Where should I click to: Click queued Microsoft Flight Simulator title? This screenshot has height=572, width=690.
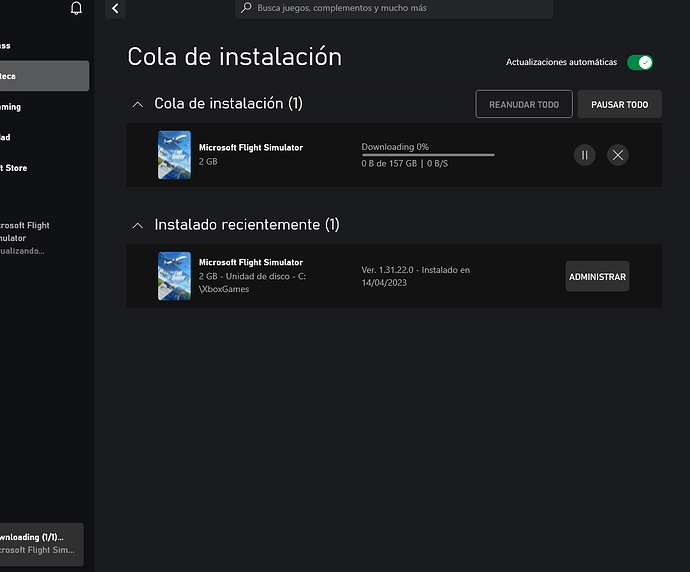[251, 147]
